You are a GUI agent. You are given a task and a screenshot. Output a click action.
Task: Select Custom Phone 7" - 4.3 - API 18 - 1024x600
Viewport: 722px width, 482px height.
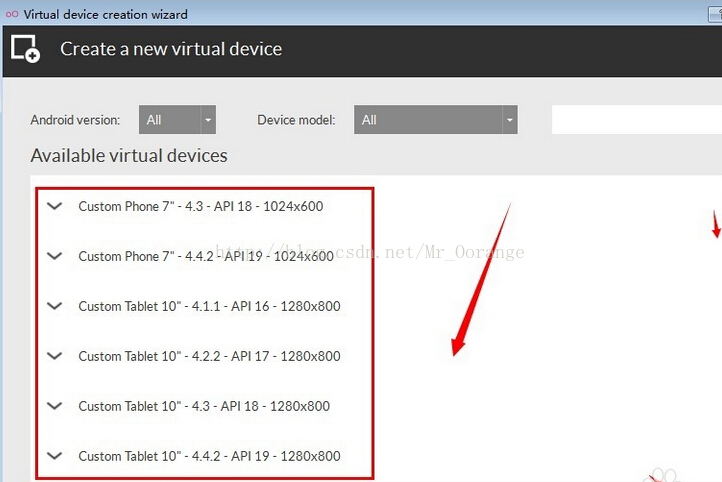point(201,206)
